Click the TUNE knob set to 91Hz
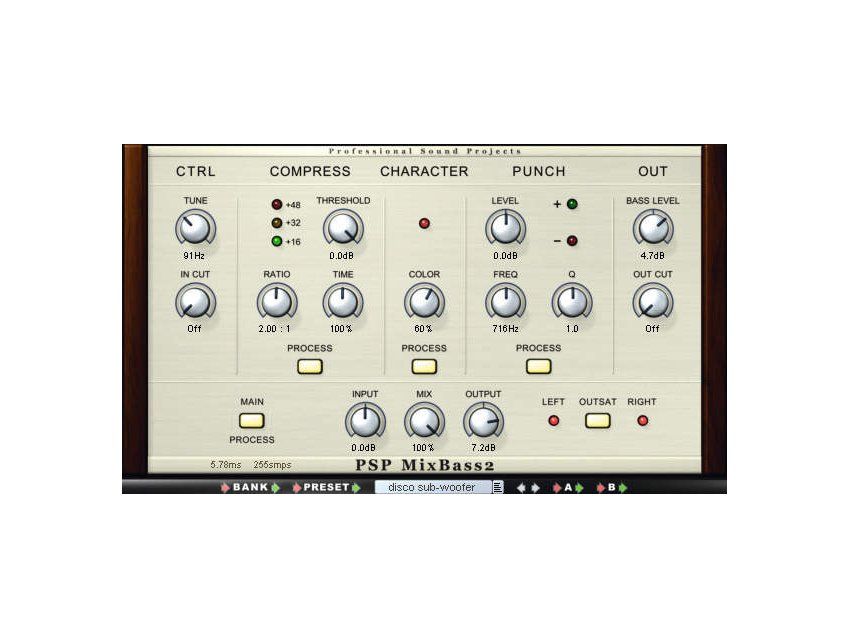Image resolution: width=850 pixels, height=638 pixels. (x=195, y=228)
